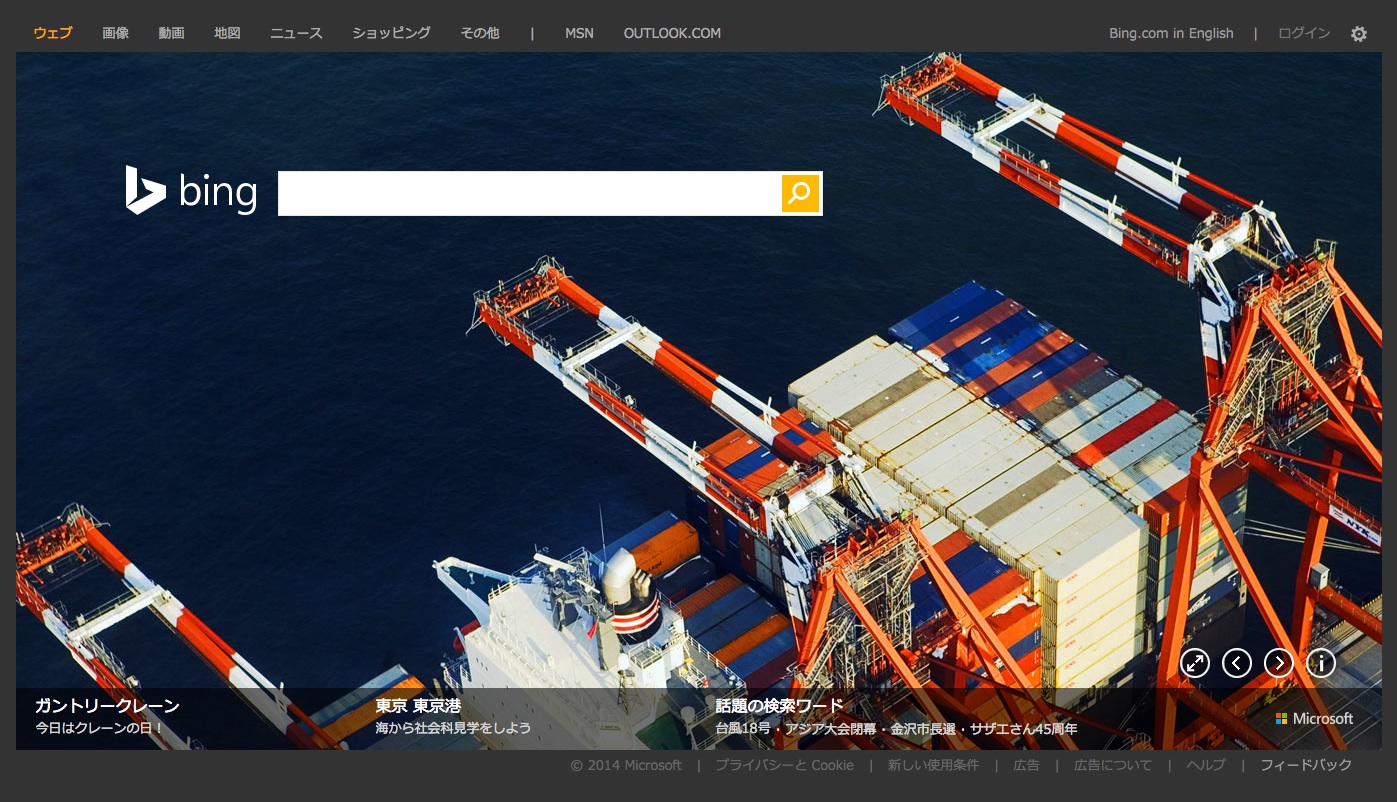Viewport: 1397px width, 802px height.
Task: Open the ニュース (News) tab
Action: coord(296,33)
